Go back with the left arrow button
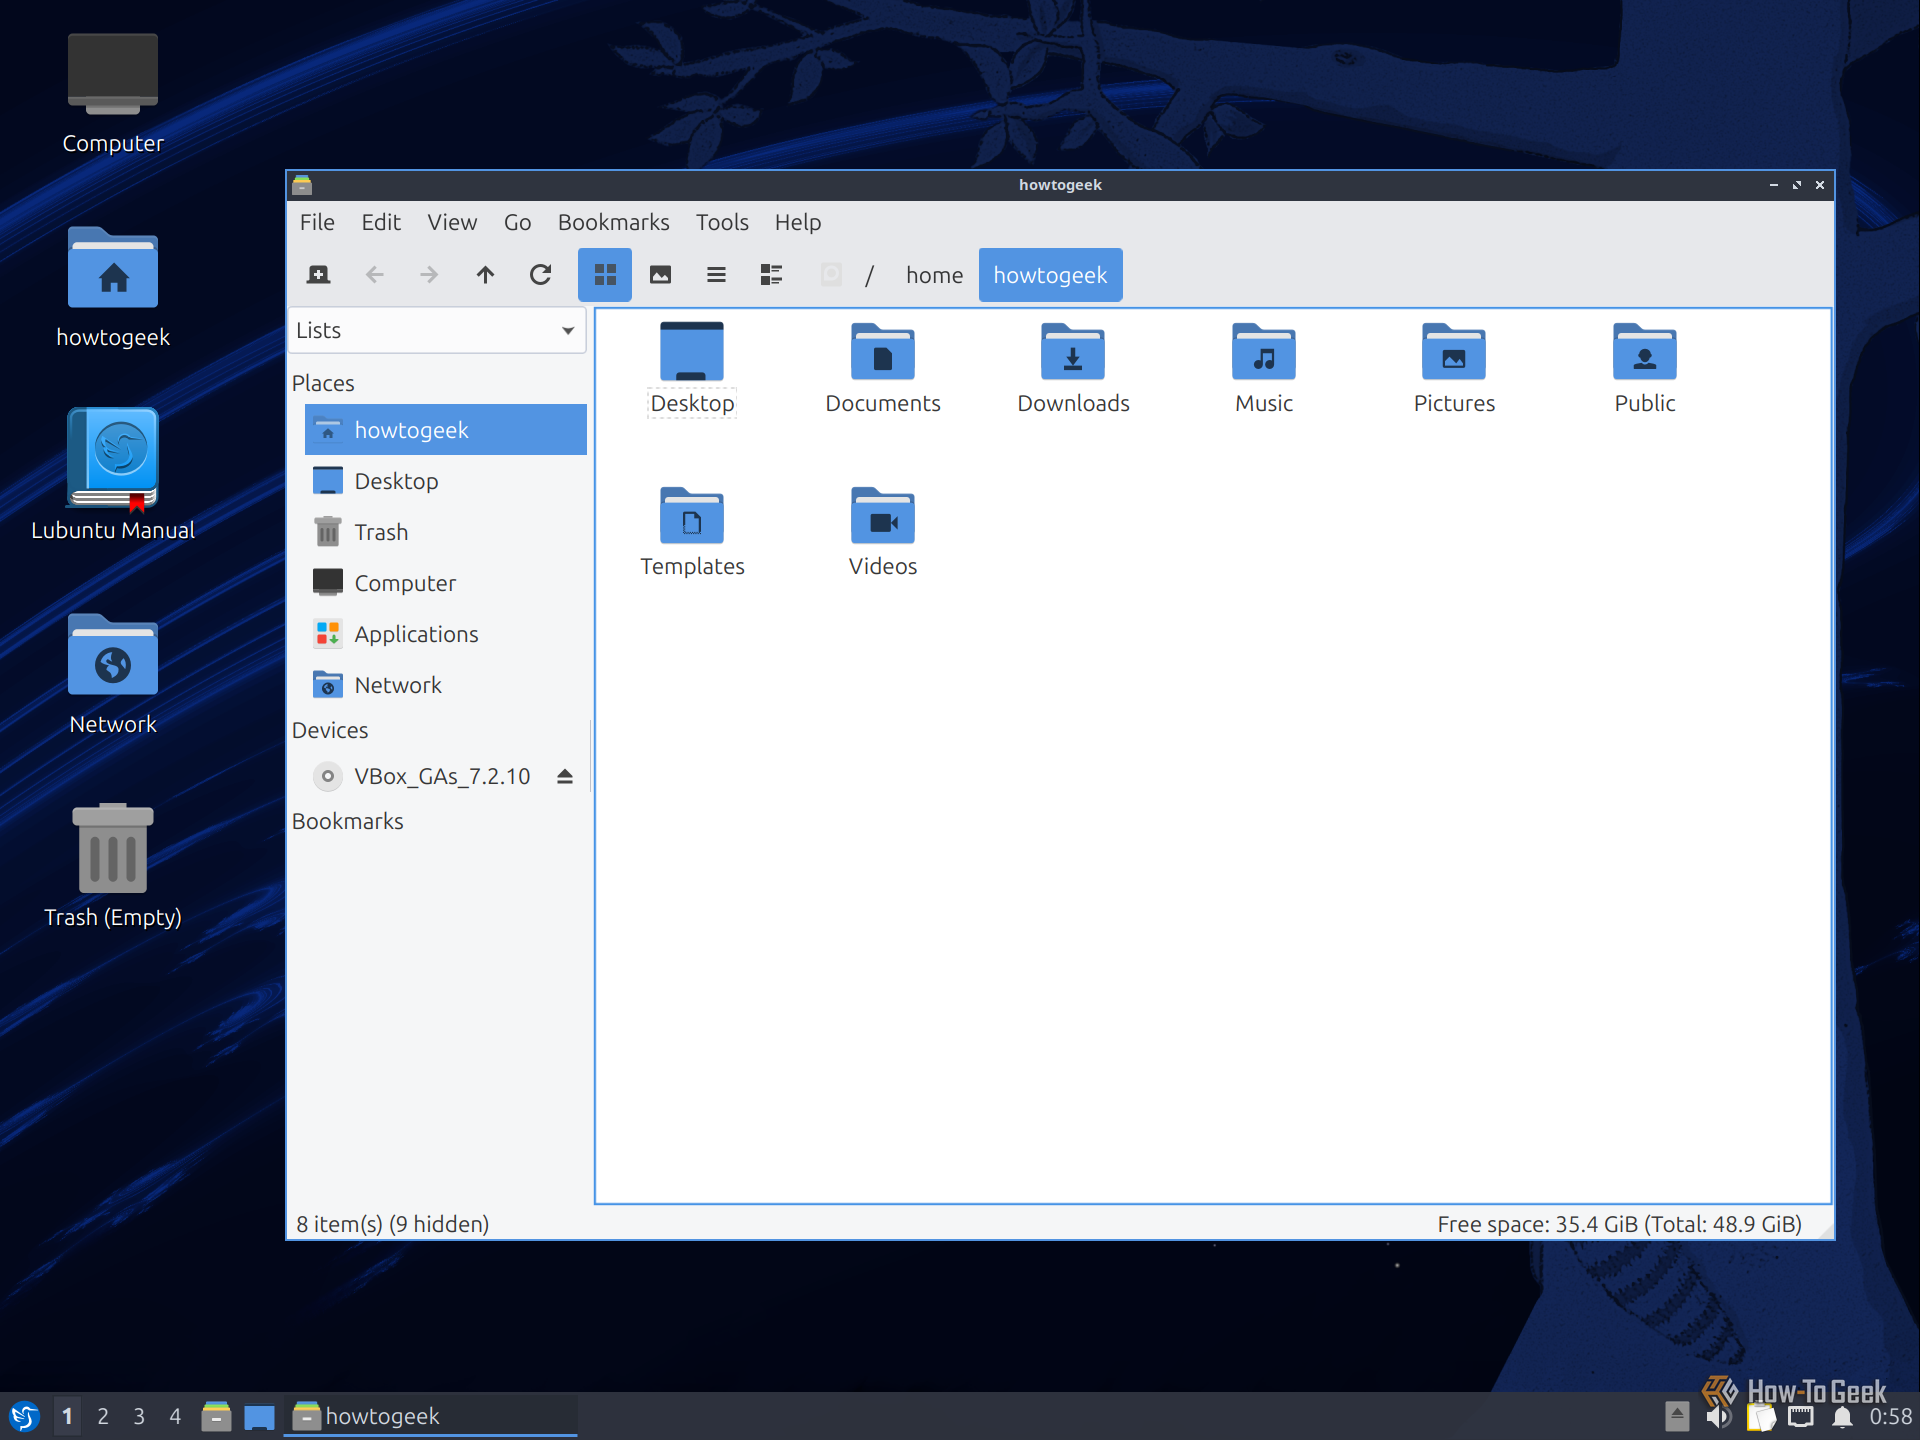This screenshot has width=1920, height=1440. 374,275
